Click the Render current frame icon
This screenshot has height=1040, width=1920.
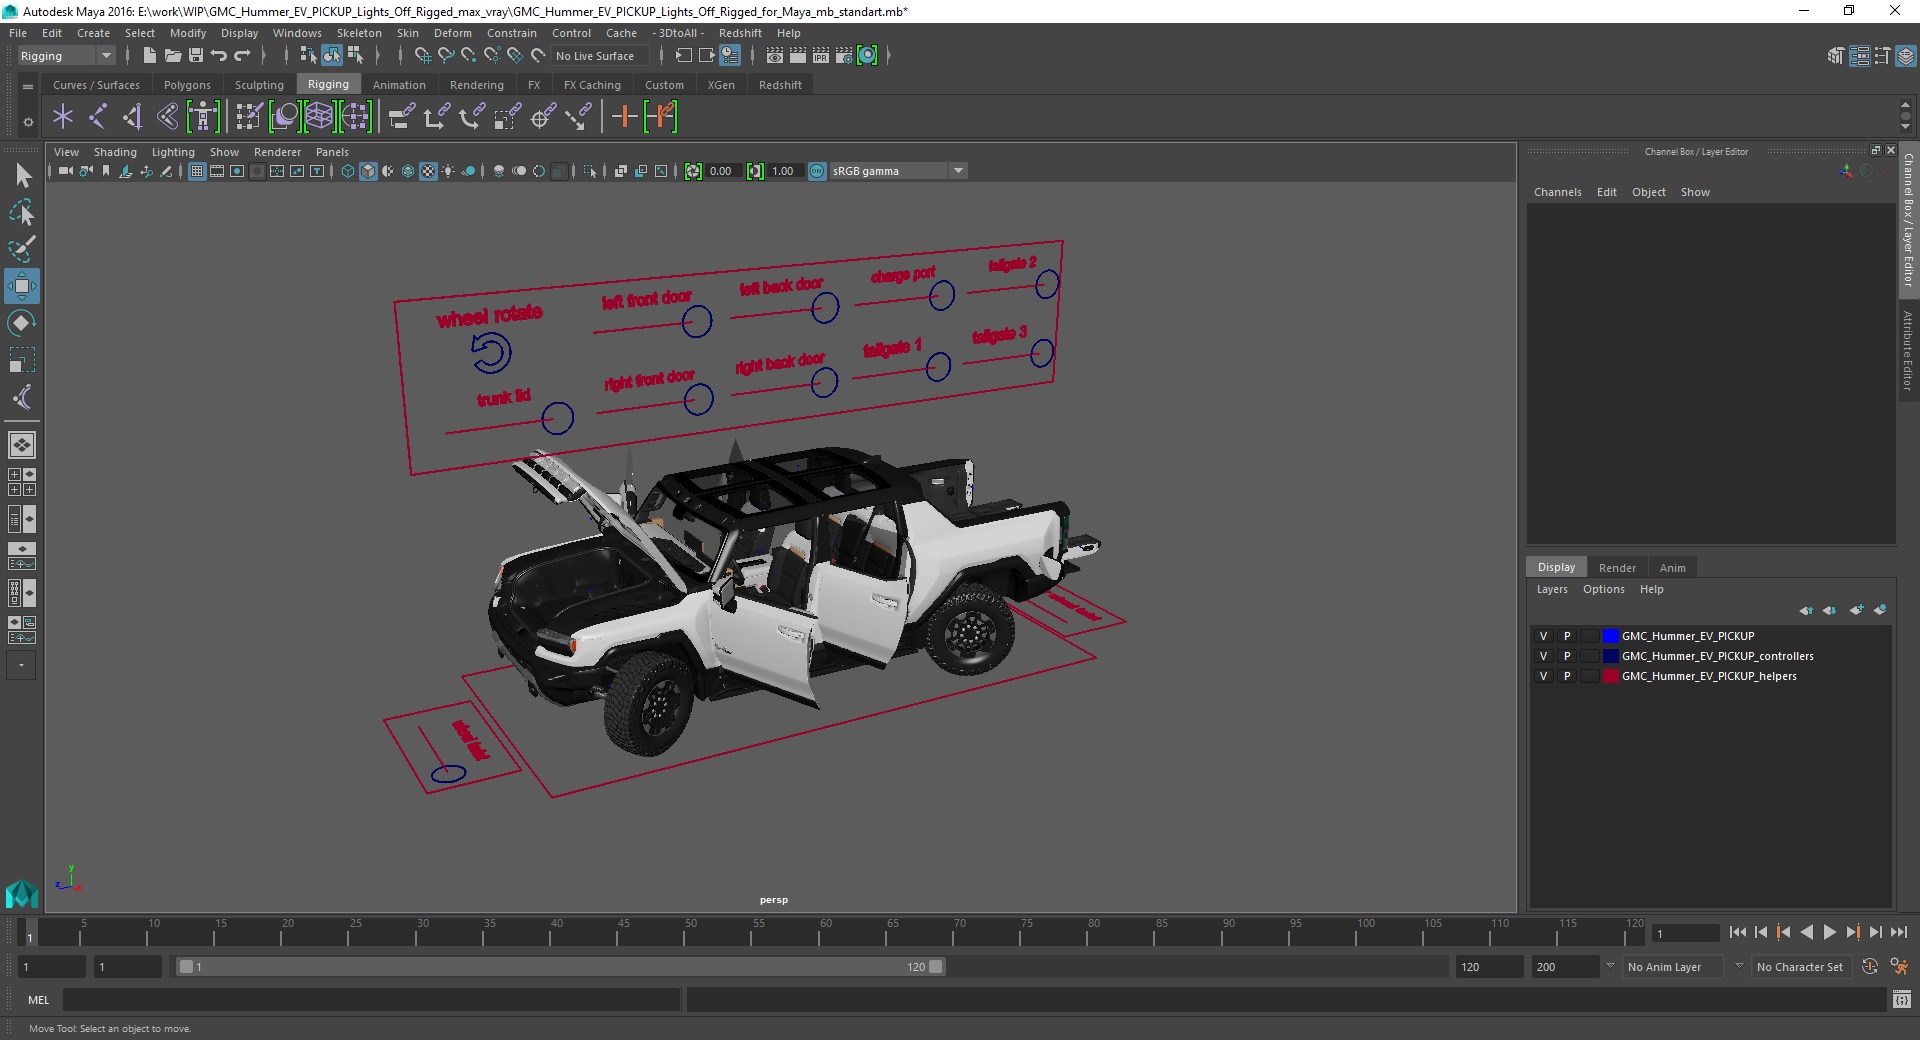click(798, 56)
